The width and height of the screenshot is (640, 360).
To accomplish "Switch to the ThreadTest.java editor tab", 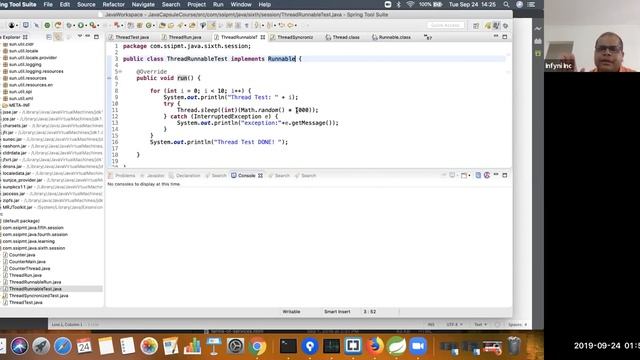I will coord(132,37).
